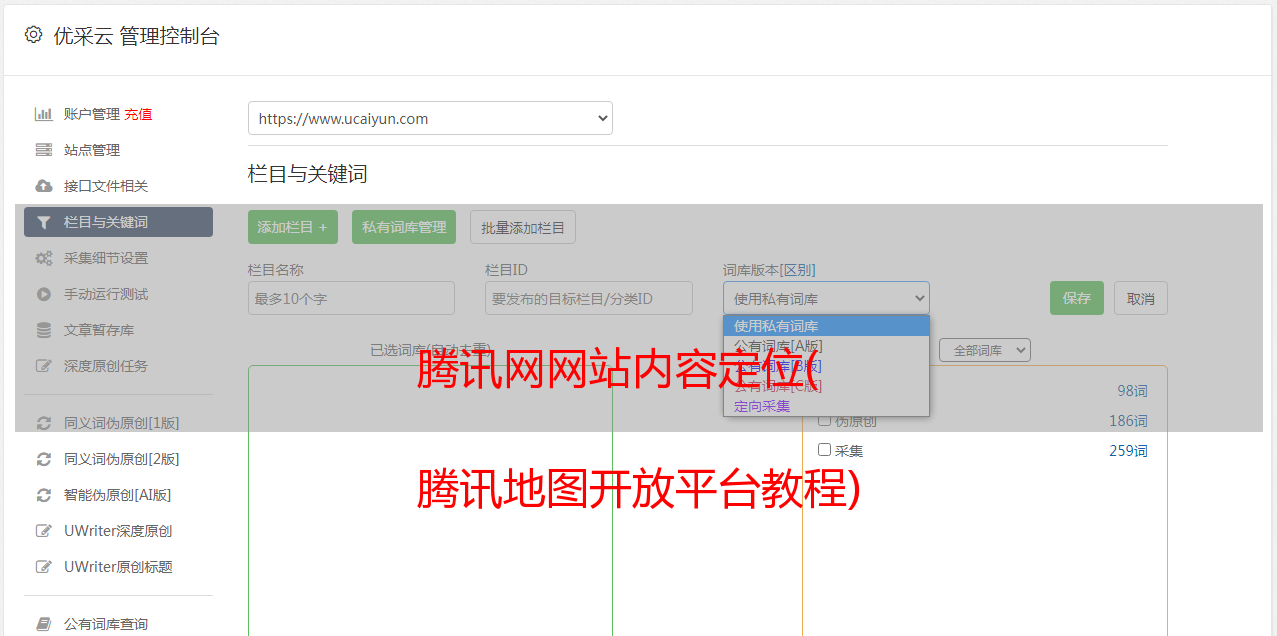Click the 取消 button
This screenshot has height=636, width=1277.
1141,298
